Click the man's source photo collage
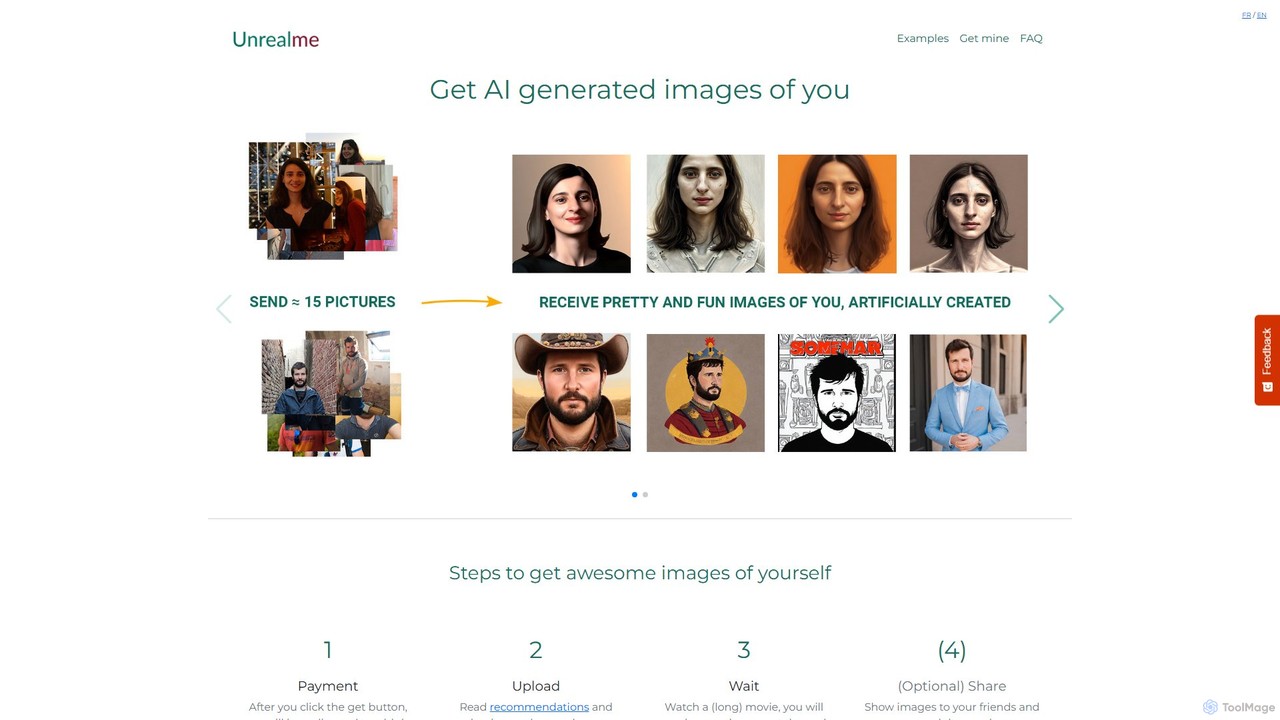Screen dimensions: 1280x720 point(331,394)
